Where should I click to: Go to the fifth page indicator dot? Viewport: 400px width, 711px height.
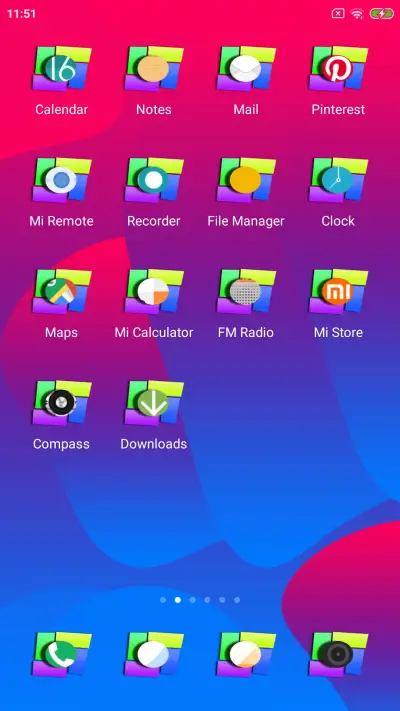(x=222, y=600)
